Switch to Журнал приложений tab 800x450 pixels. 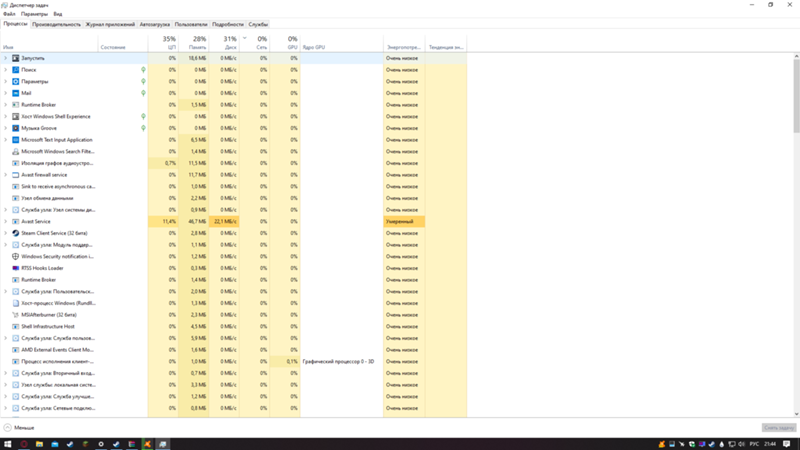point(110,24)
